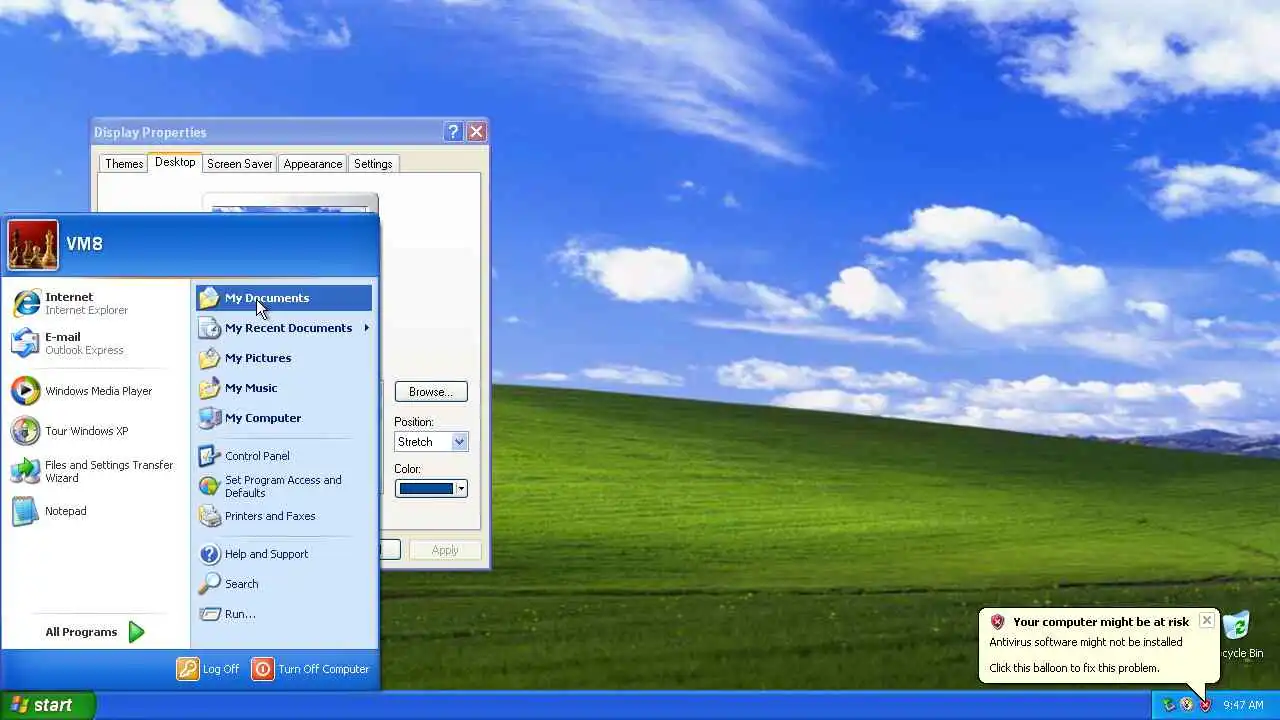Expand the My Recent Documents submenu
This screenshot has height=720, width=1280.
click(284, 328)
